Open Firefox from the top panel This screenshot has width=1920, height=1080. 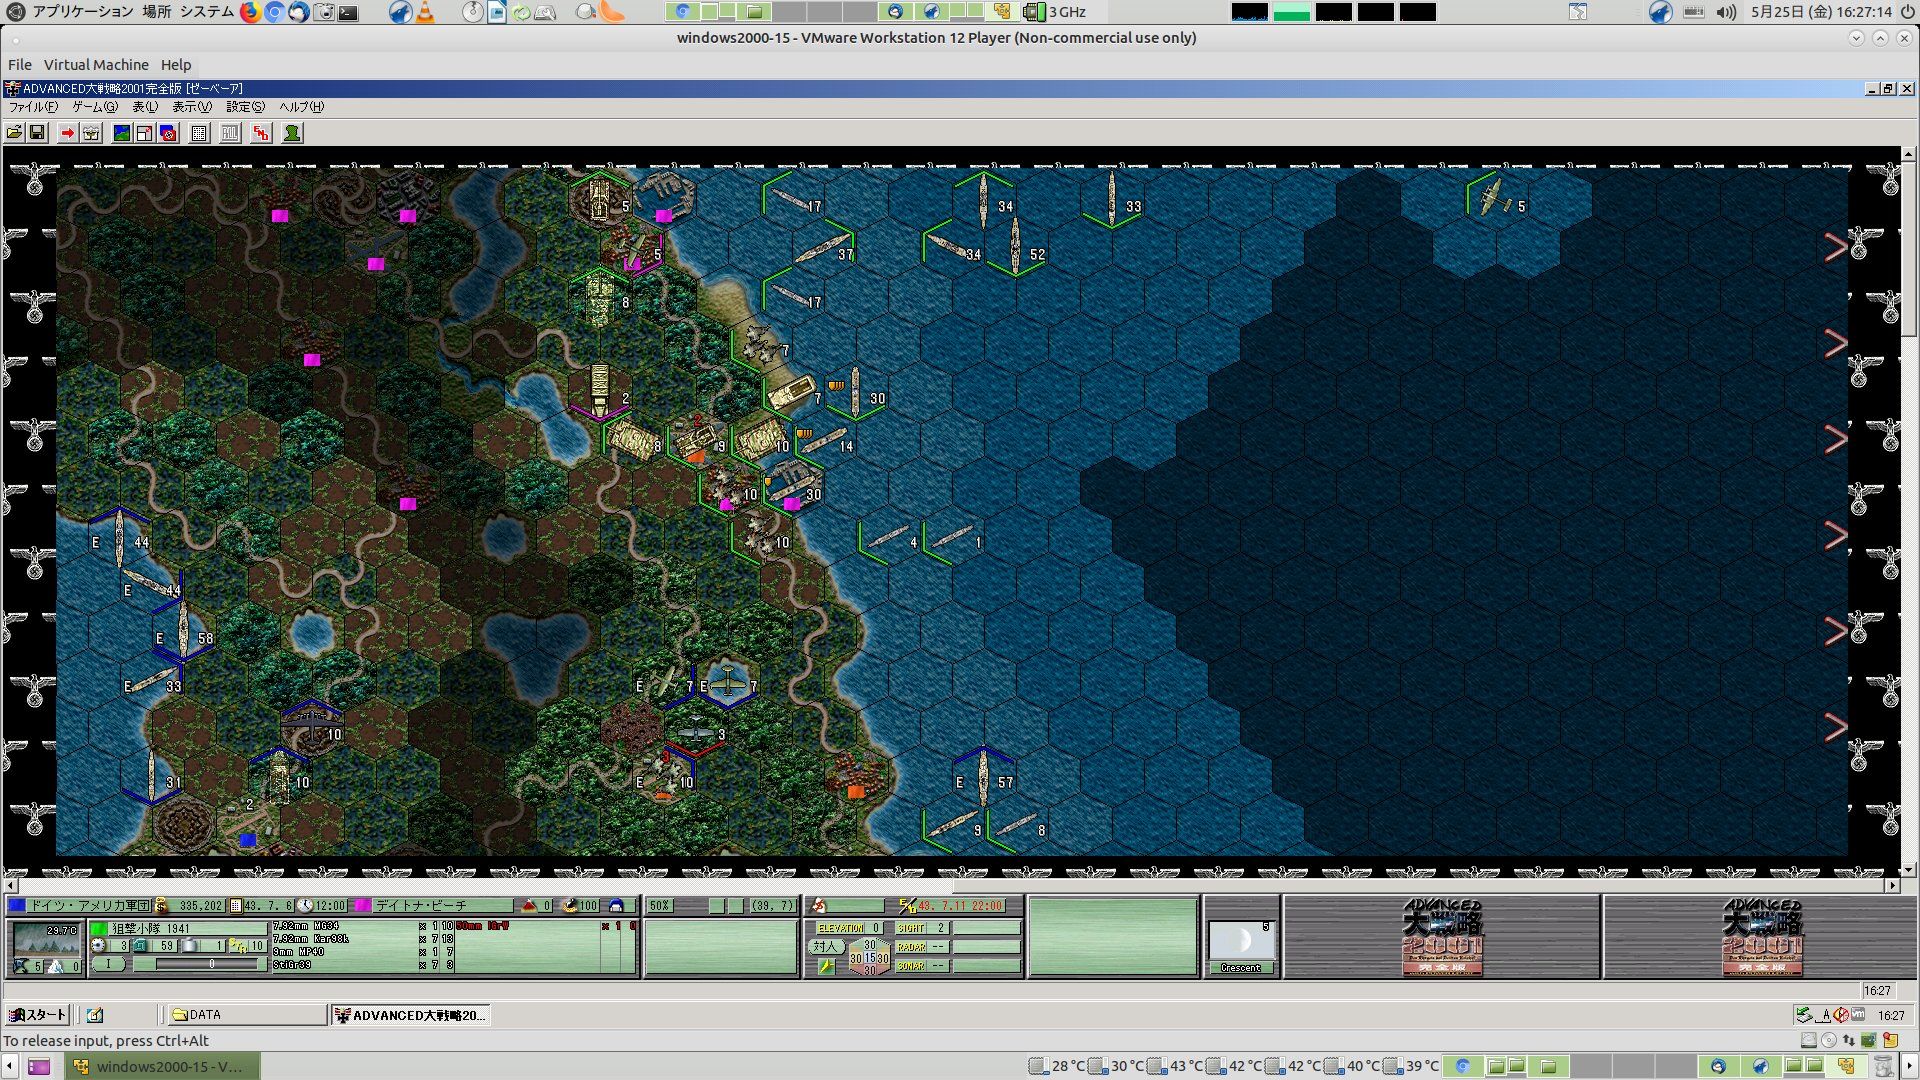pyautogui.click(x=250, y=12)
